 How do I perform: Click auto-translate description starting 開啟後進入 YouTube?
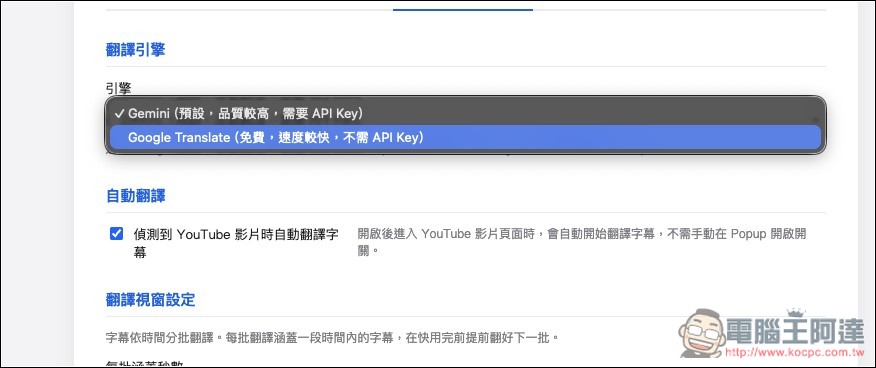[582, 241]
